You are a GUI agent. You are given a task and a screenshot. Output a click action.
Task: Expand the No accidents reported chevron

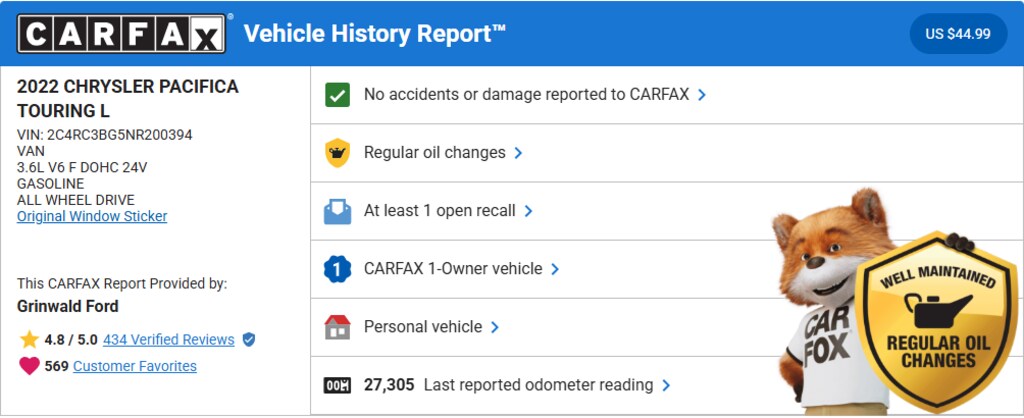702,95
